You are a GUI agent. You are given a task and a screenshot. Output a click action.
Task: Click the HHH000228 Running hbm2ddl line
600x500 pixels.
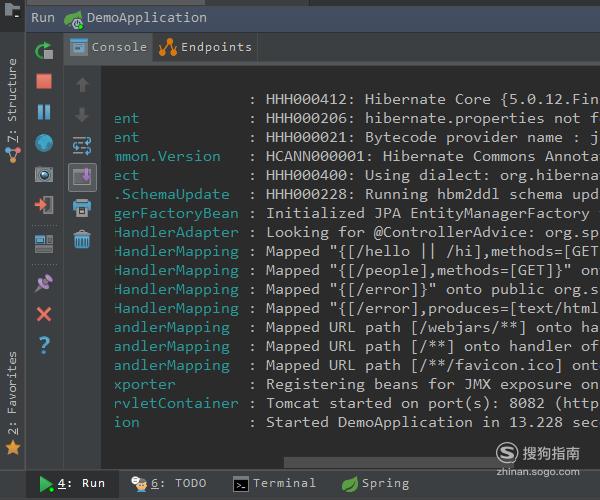point(357,194)
